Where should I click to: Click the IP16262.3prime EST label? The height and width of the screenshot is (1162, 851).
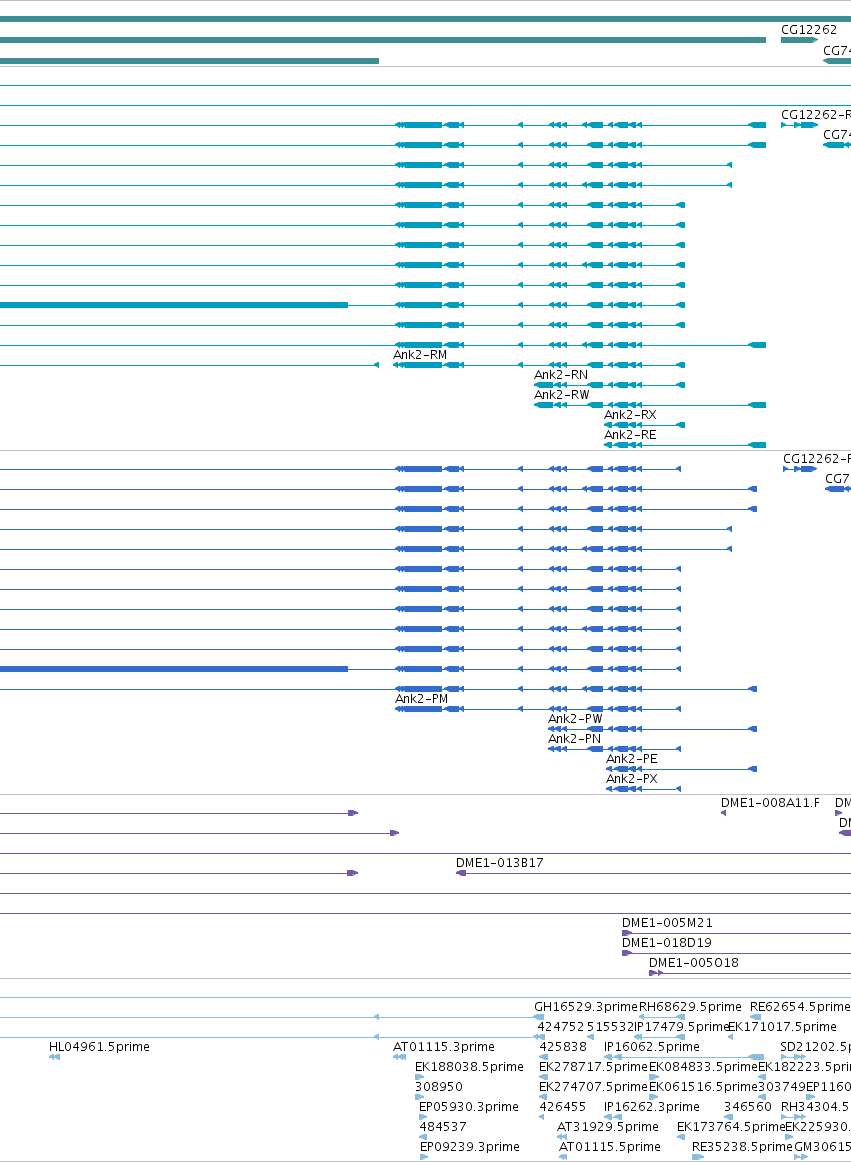[652, 1107]
